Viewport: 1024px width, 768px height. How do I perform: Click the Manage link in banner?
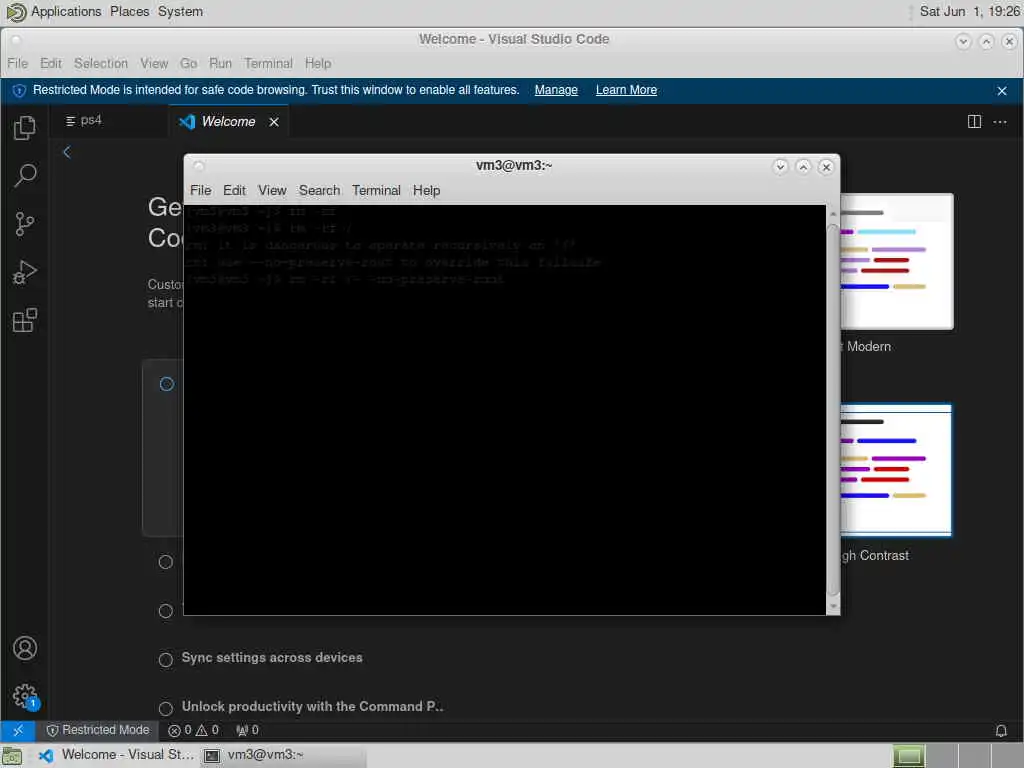point(556,90)
